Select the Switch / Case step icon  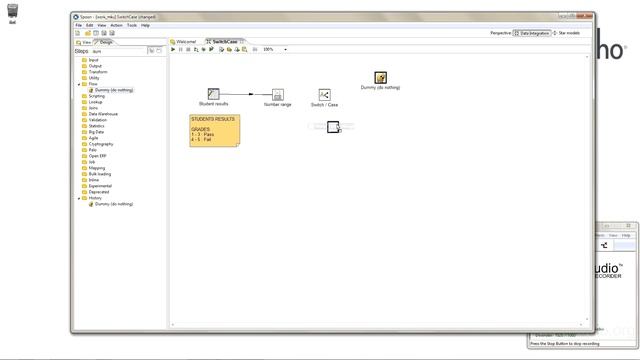coord(324,95)
